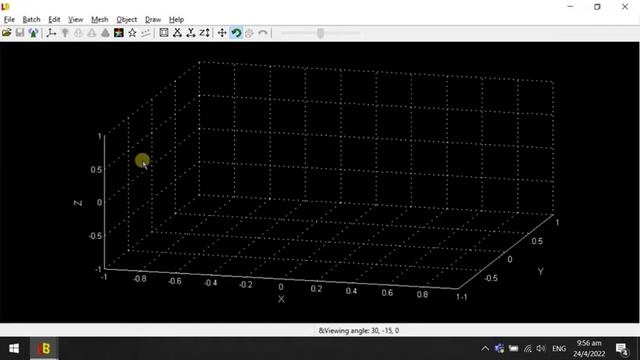Click the framed box view icon

click(164, 33)
